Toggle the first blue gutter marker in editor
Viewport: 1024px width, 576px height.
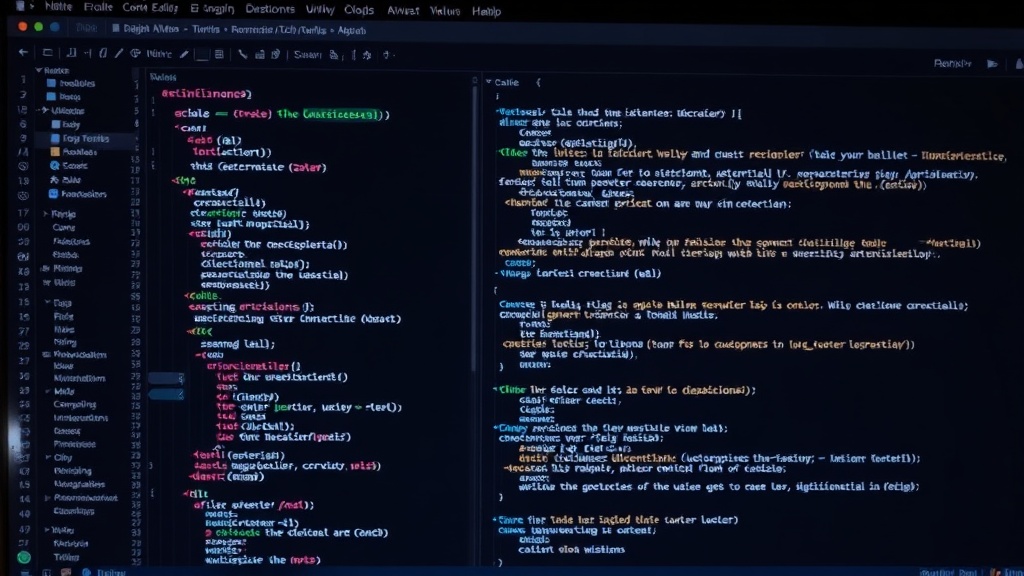click(167, 378)
